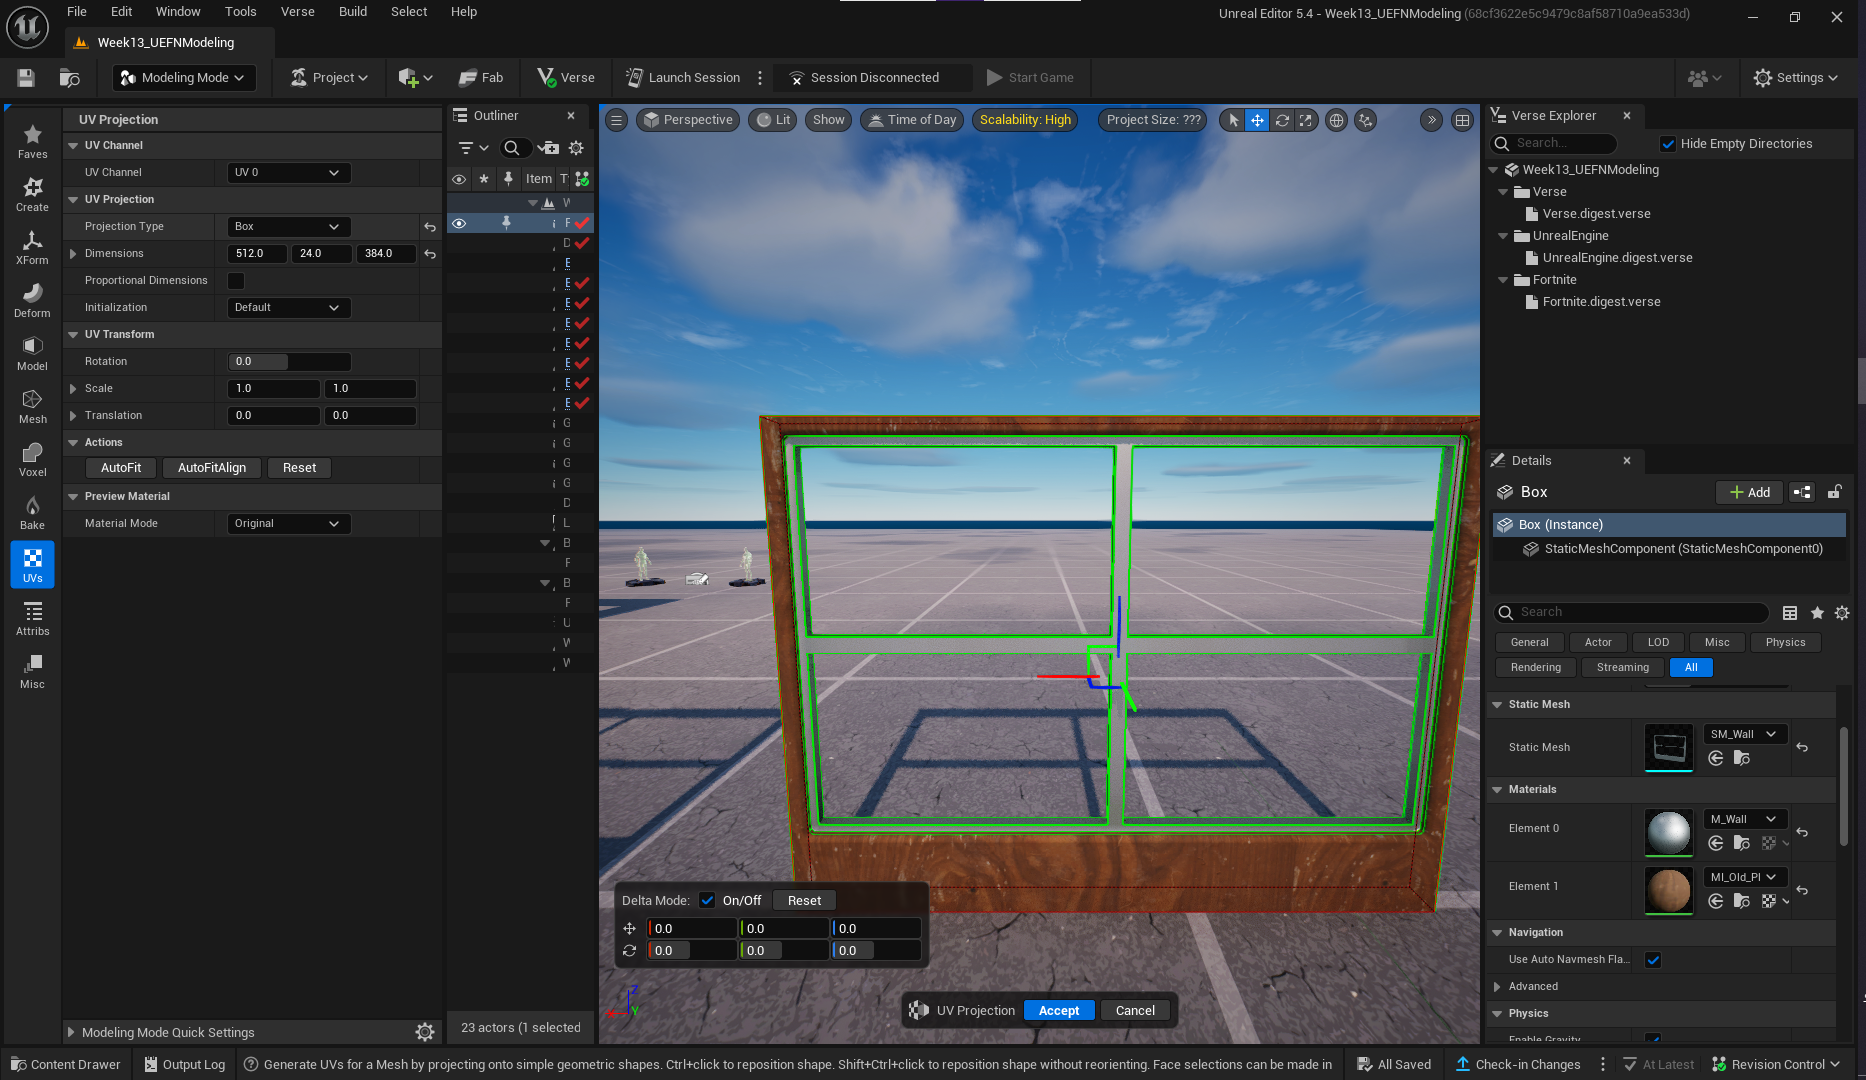Open the File menu
The width and height of the screenshot is (1866, 1080).
(x=77, y=12)
